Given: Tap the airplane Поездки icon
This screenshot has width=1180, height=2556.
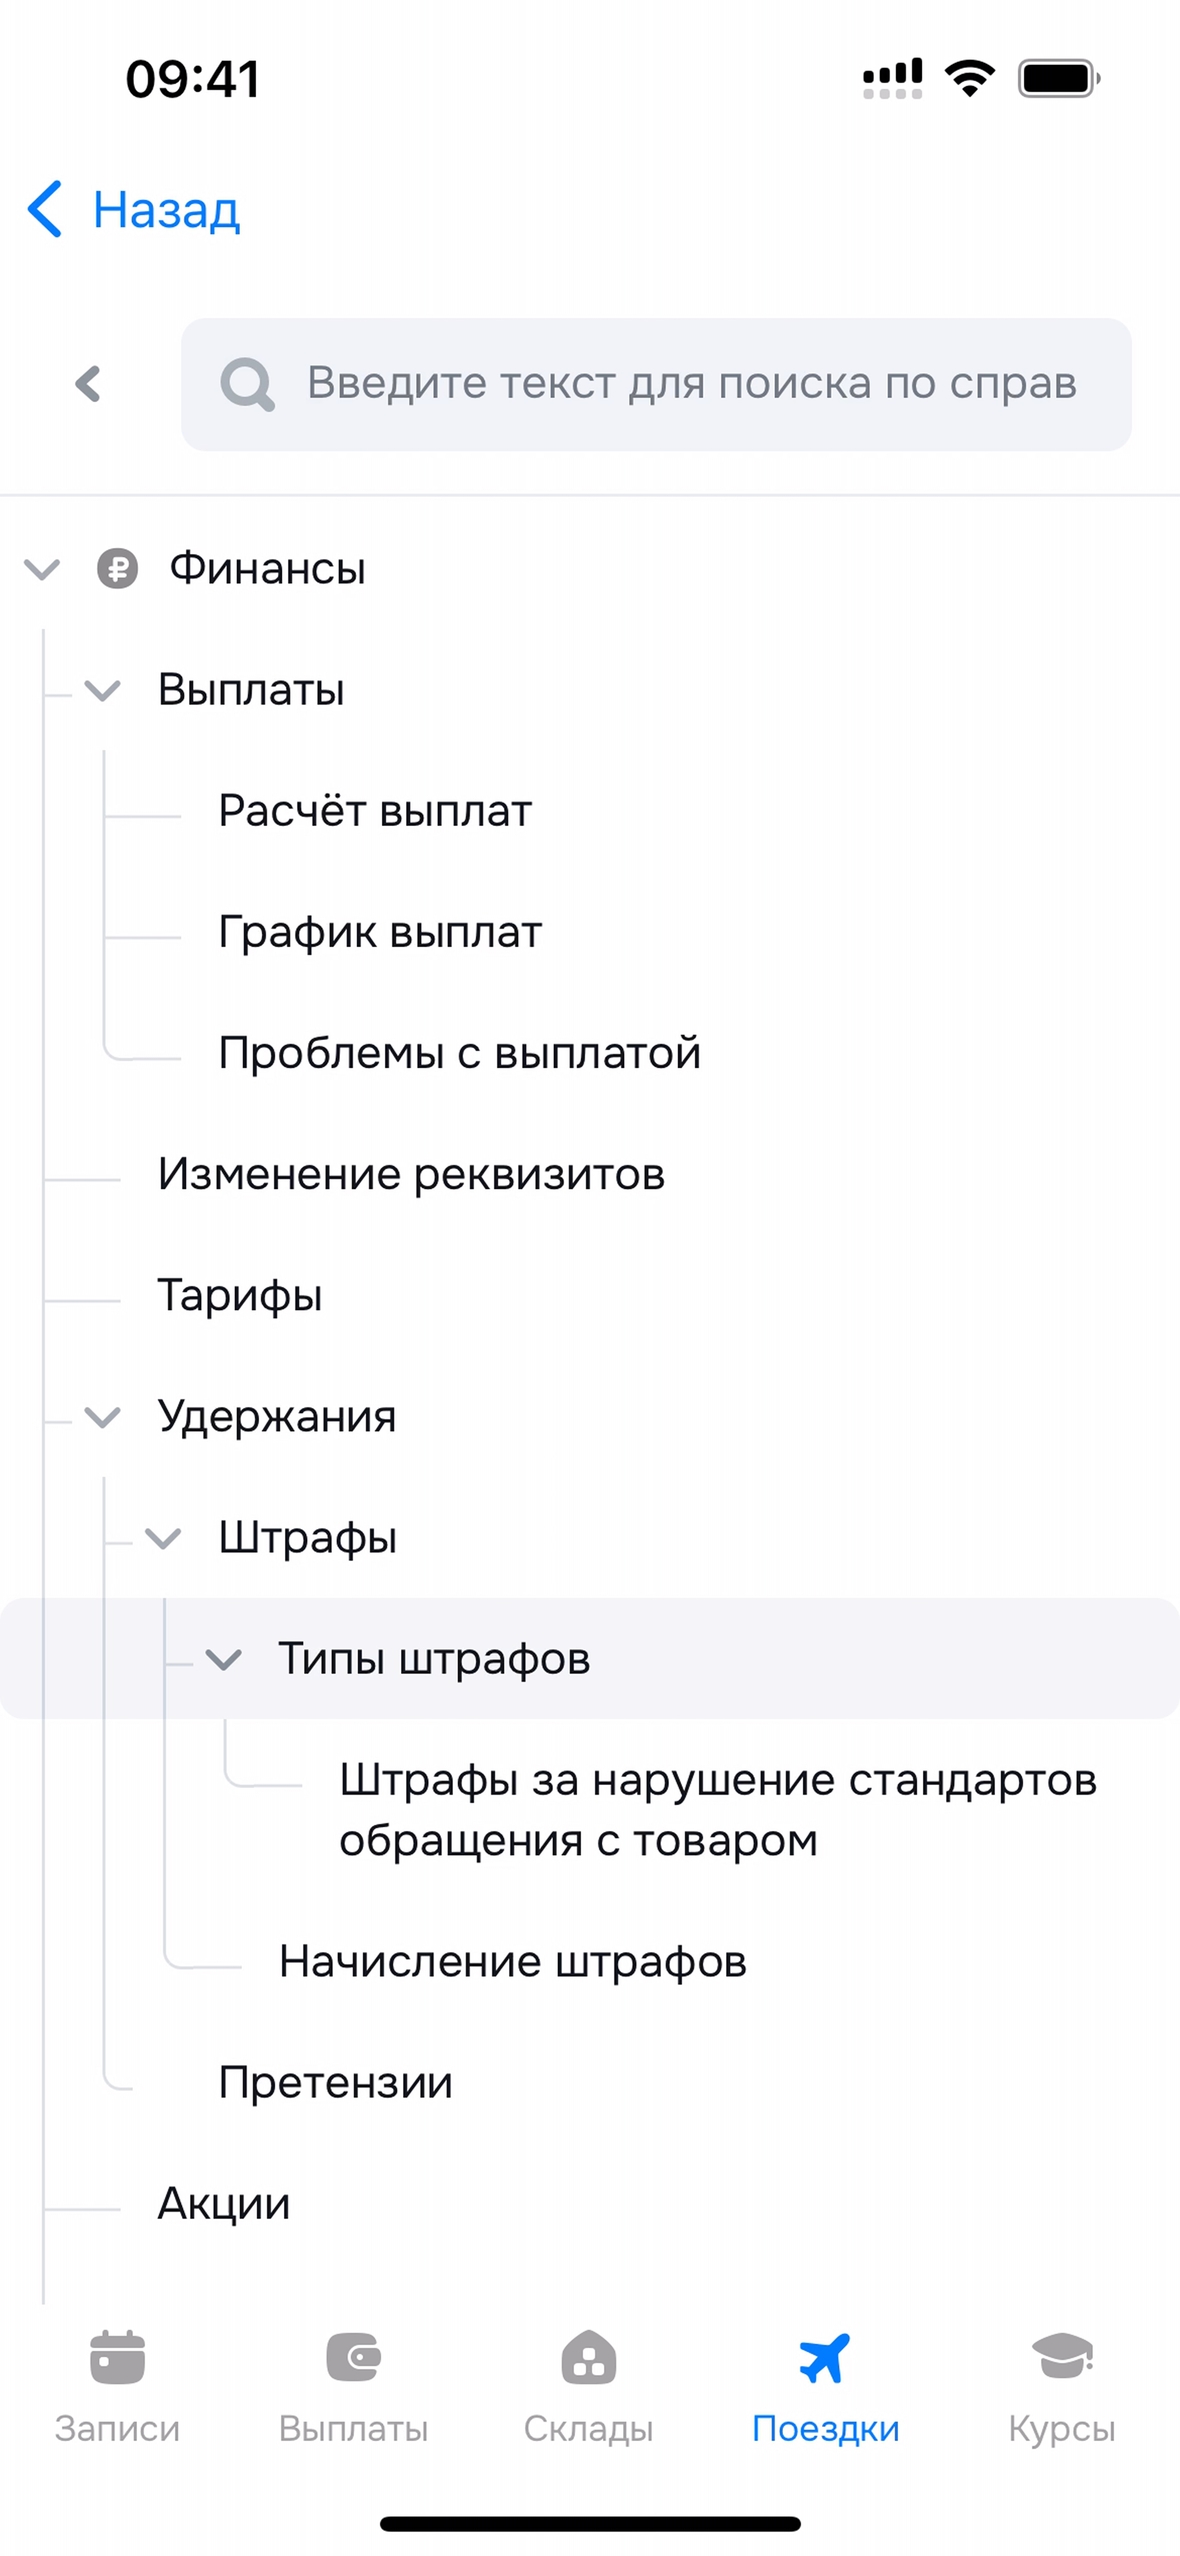Looking at the screenshot, I should point(825,2358).
